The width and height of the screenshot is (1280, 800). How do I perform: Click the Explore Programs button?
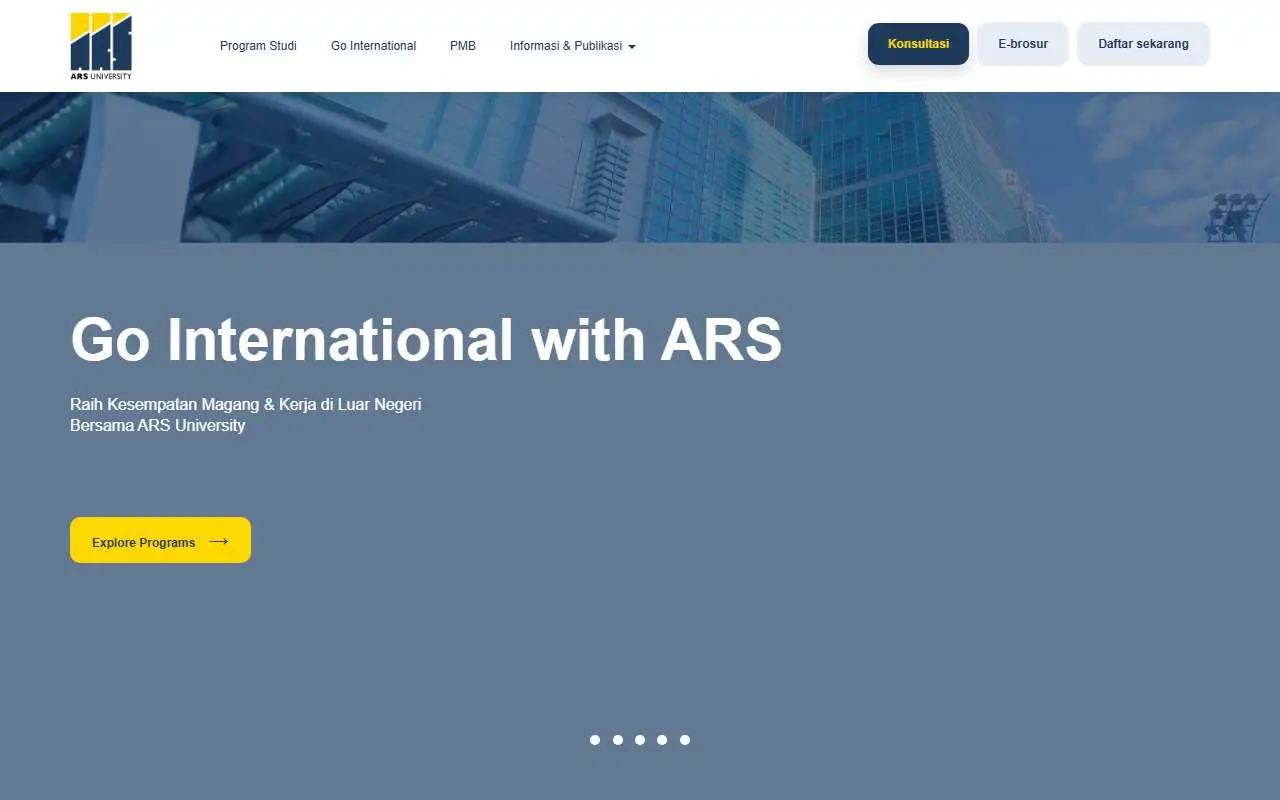160,540
